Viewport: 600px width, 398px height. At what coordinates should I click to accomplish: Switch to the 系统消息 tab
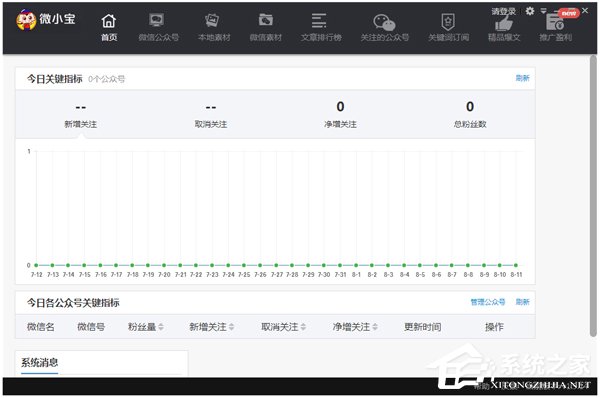pos(39,362)
